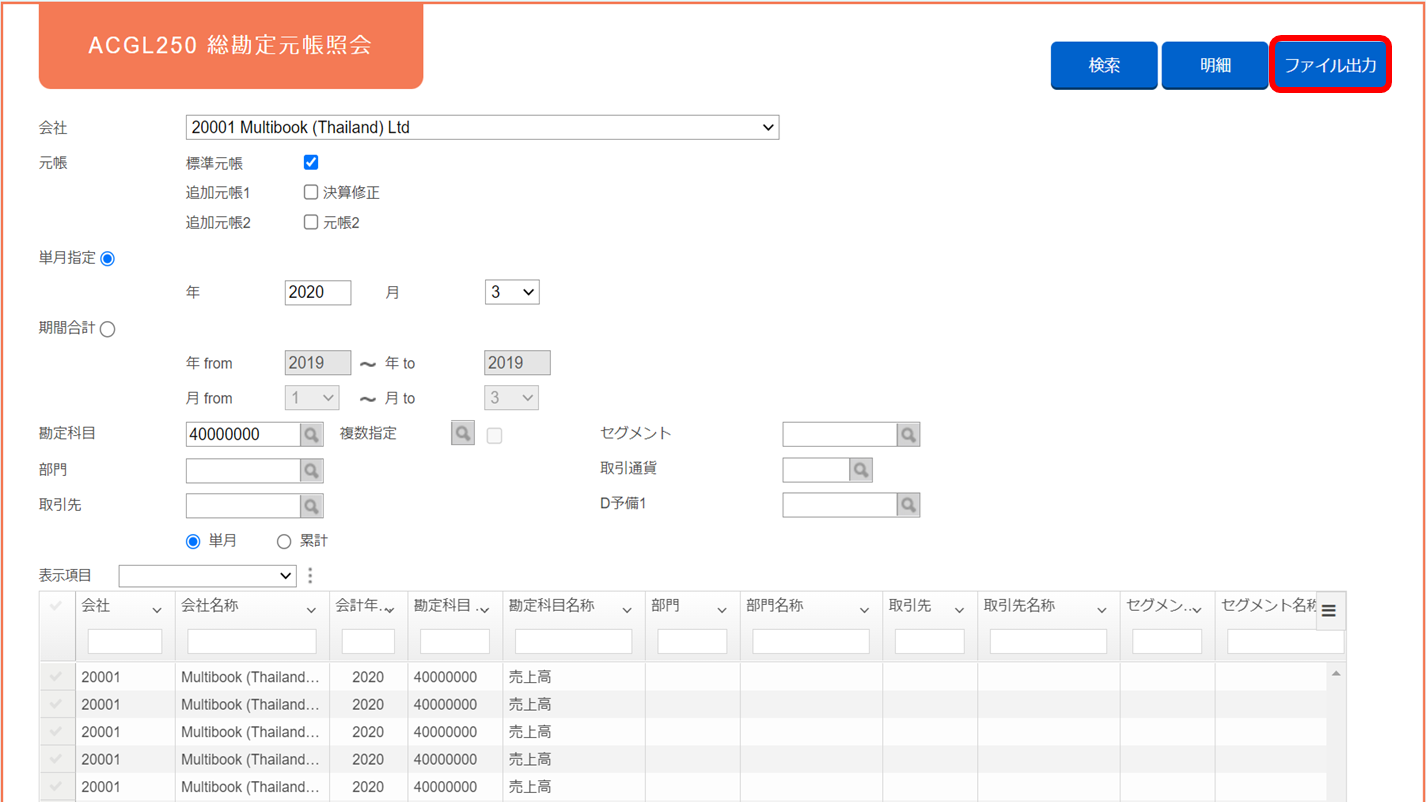The width and height of the screenshot is (1426, 802).
Task: Choose the 累計 radio option
Action: pos(284,541)
